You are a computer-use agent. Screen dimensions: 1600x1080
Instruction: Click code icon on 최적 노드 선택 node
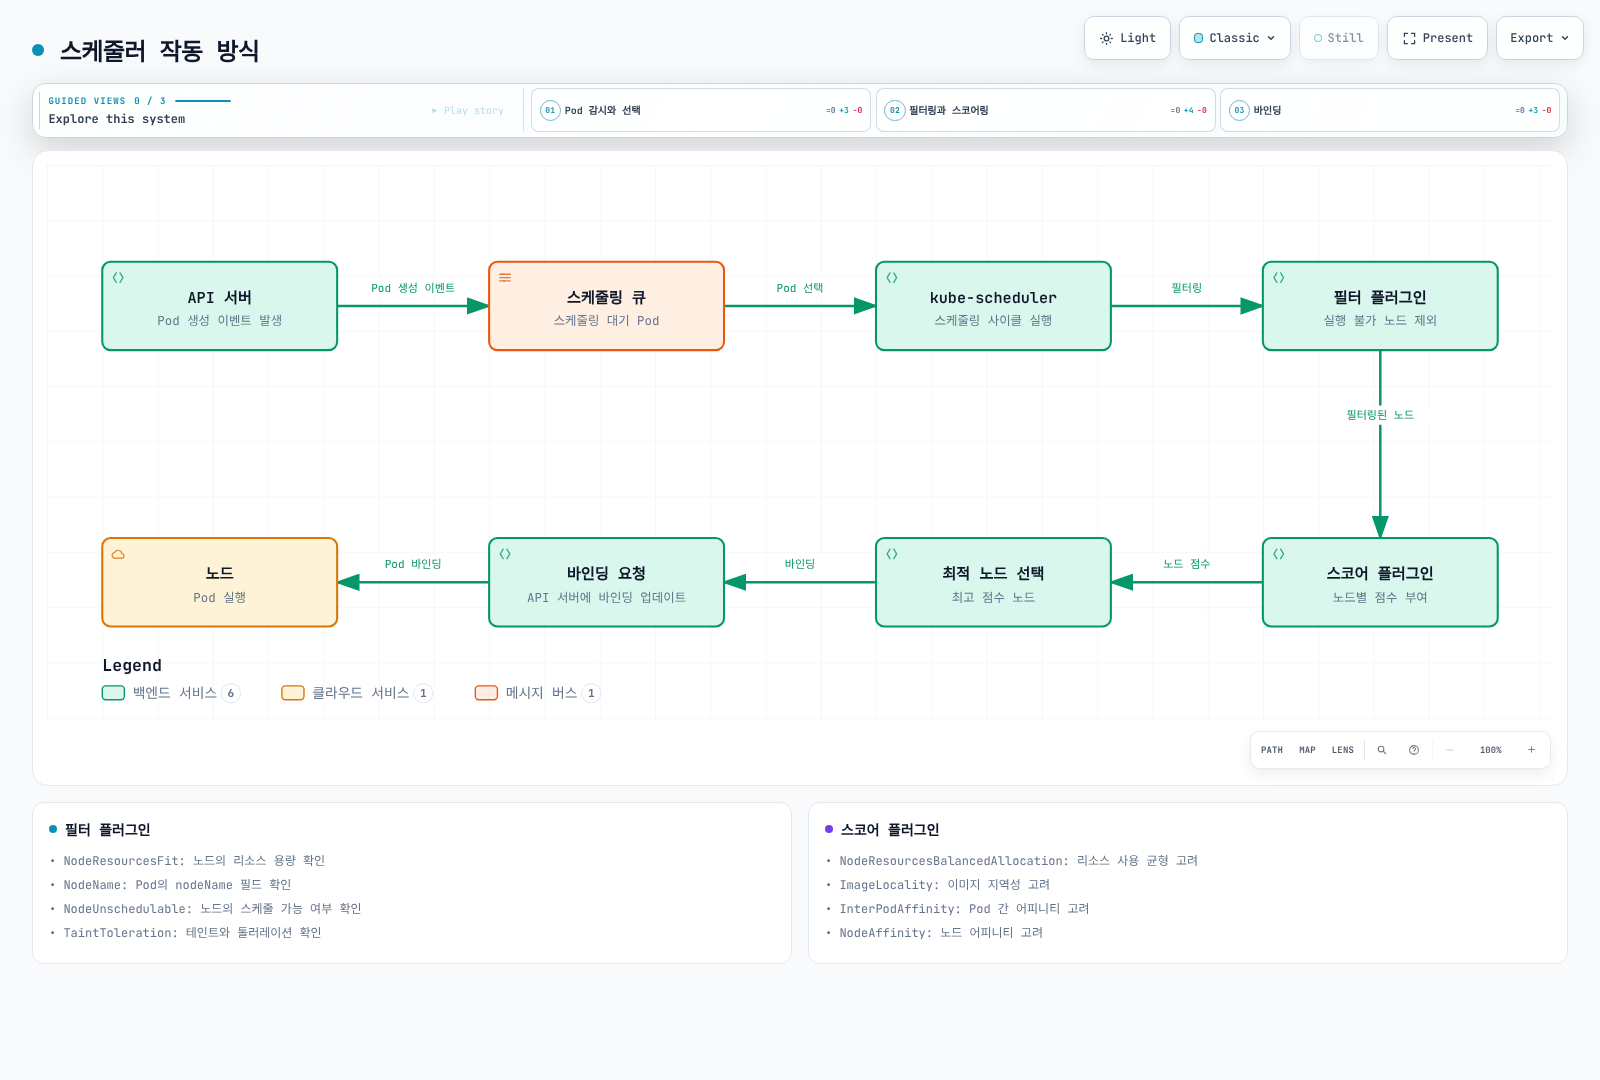[x=892, y=554]
